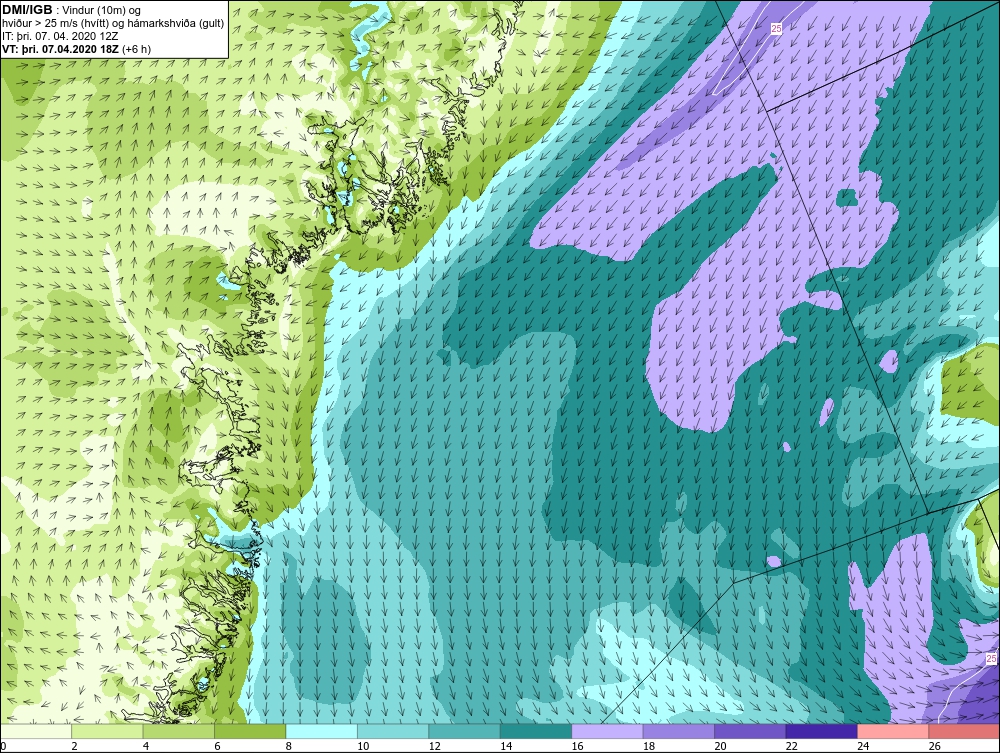Screen dimensions: 1000x753
Task: Click the legend scale number "20"
Action: (x=719, y=746)
